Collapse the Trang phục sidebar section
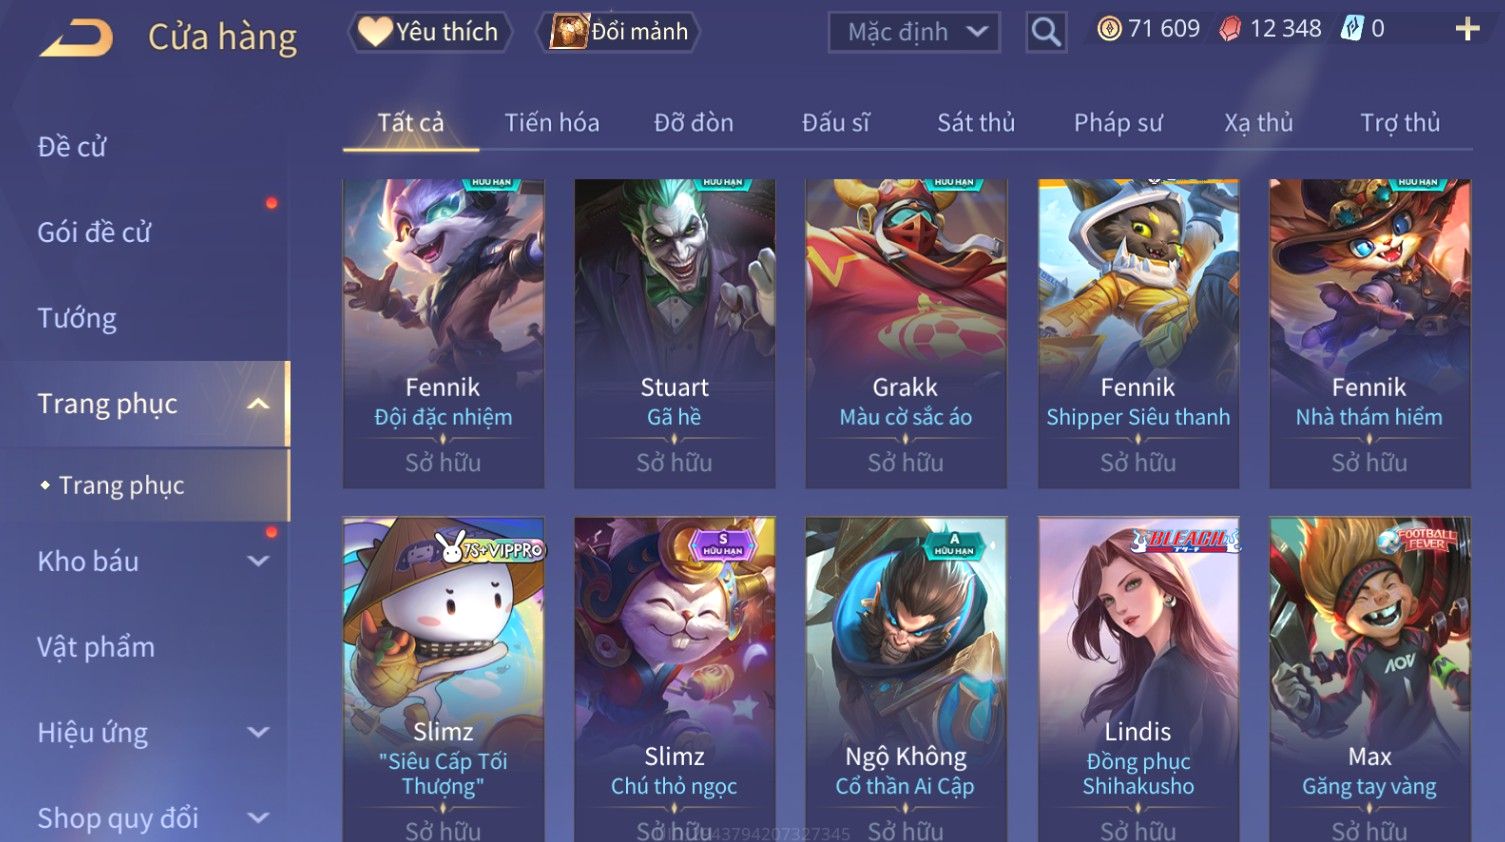1505x842 pixels. (x=258, y=404)
